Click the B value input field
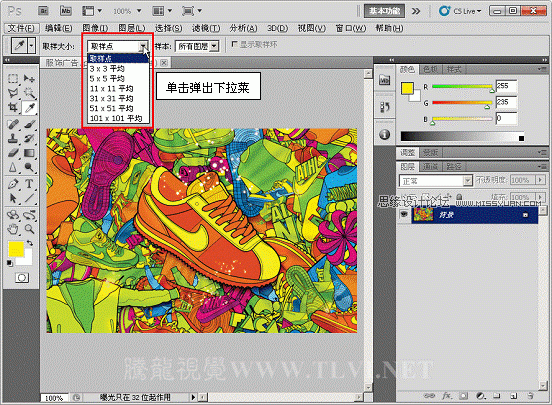The height and width of the screenshot is (405, 552). pyautogui.click(x=506, y=118)
